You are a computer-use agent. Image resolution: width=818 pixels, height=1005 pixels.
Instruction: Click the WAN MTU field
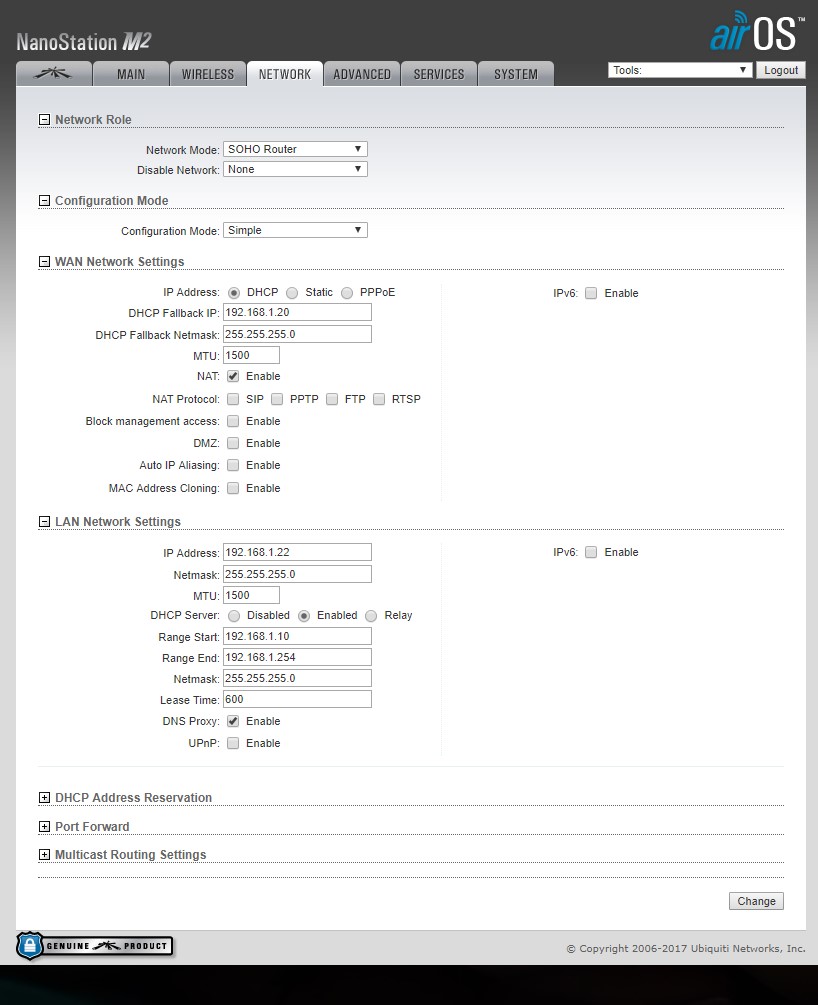(251, 355)
